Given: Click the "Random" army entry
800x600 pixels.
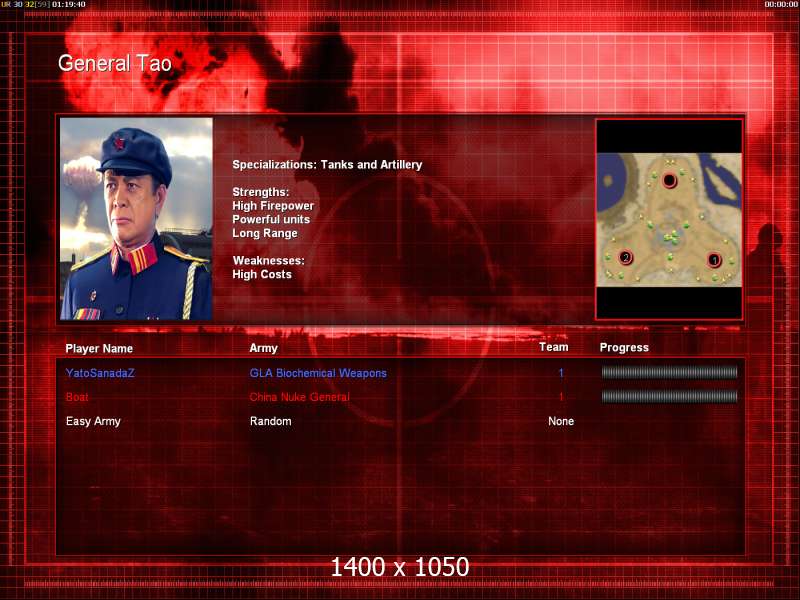Looking at the screenshot, I should [270, 421].
